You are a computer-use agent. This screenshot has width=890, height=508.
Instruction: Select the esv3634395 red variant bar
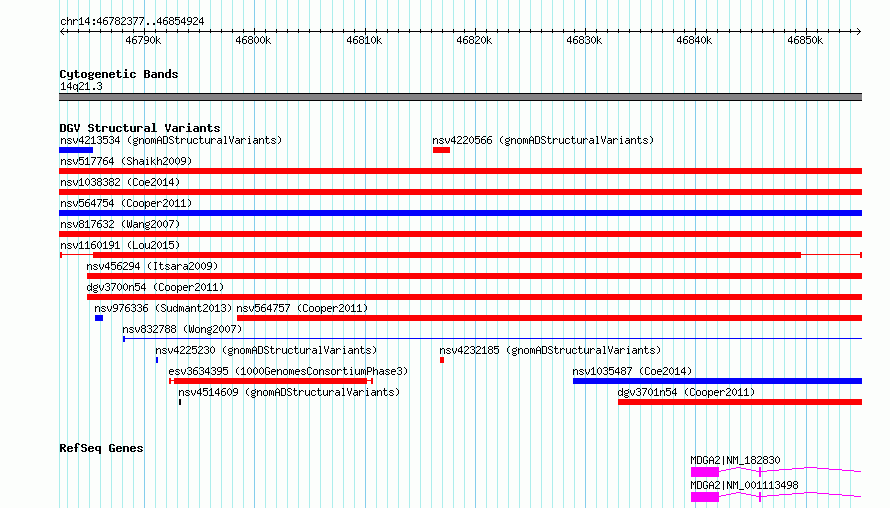click(x=271, y=381)
